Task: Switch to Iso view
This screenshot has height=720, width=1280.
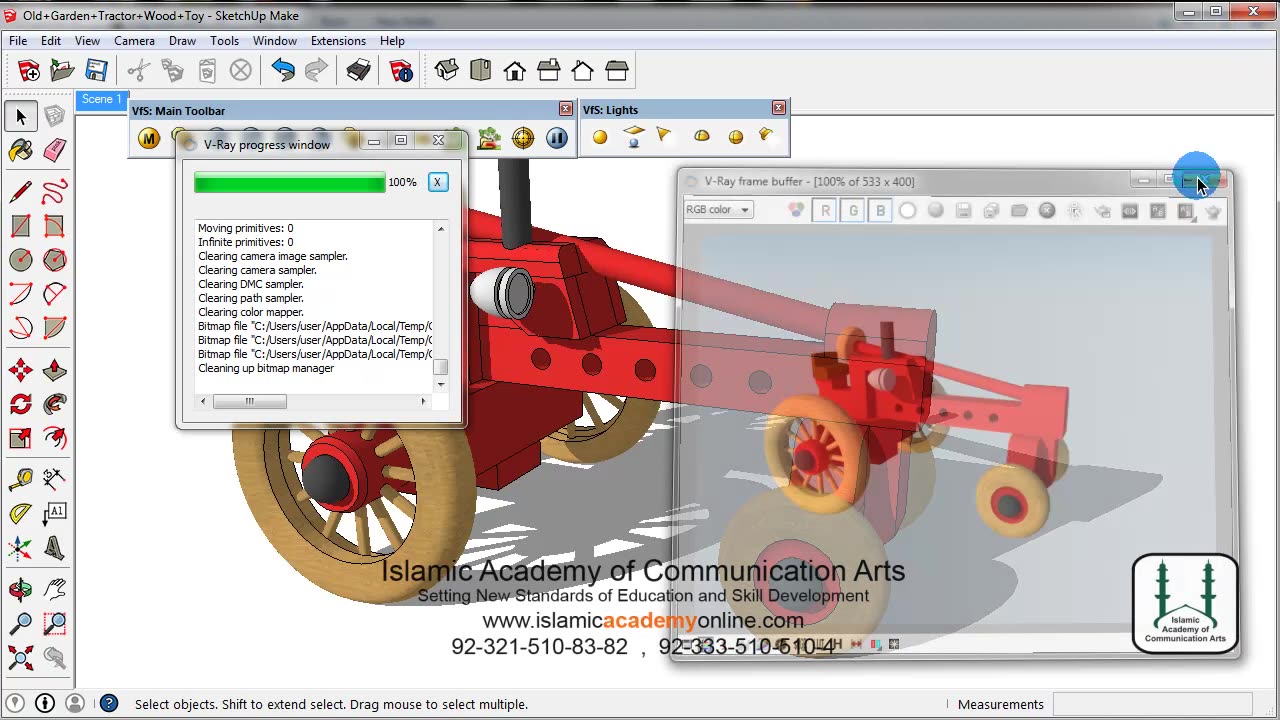Action: coord(446,70)
